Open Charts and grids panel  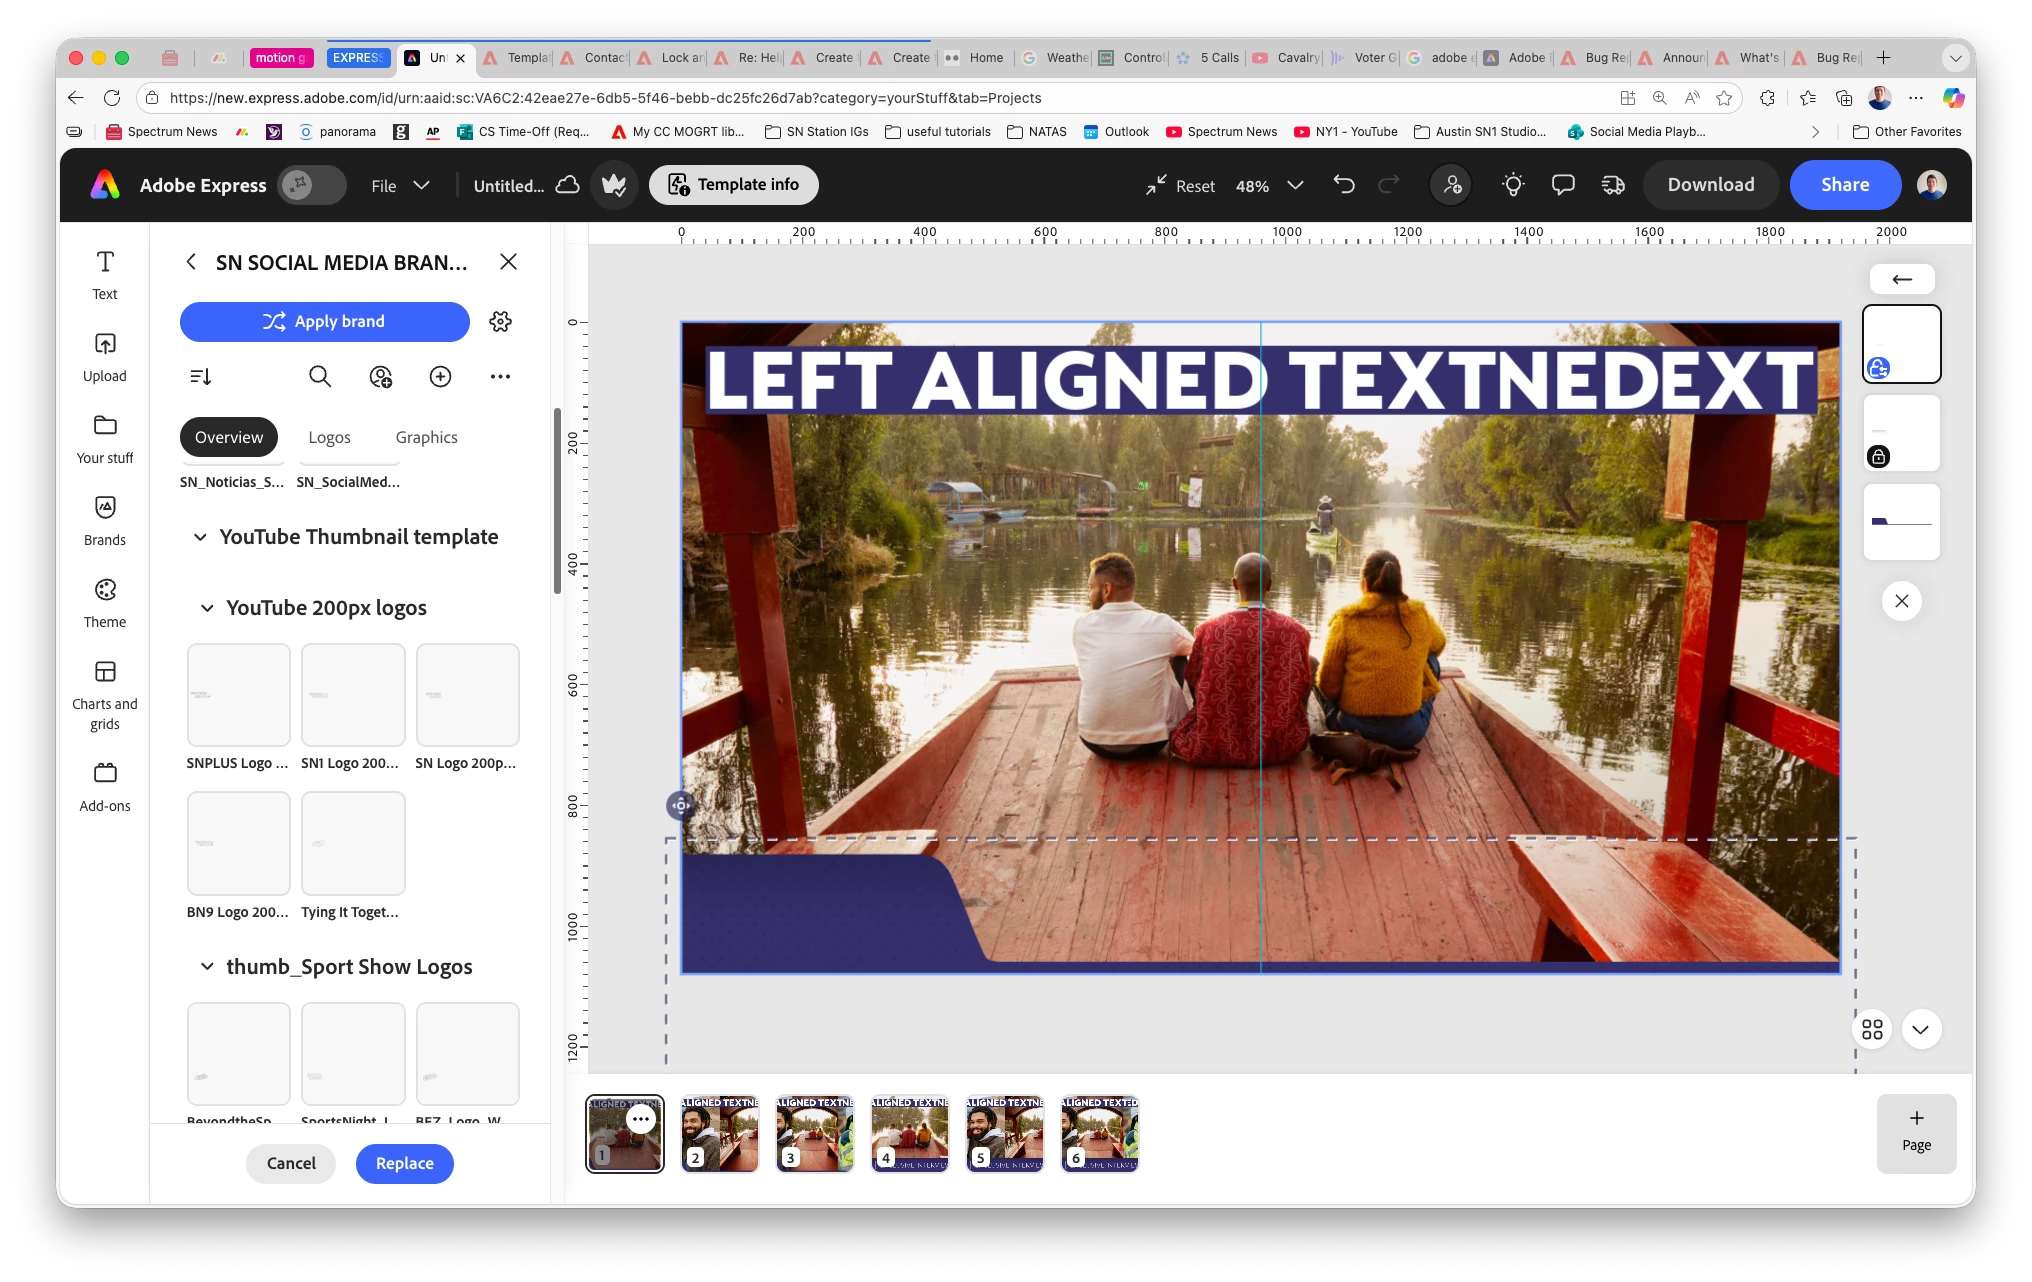105,695
